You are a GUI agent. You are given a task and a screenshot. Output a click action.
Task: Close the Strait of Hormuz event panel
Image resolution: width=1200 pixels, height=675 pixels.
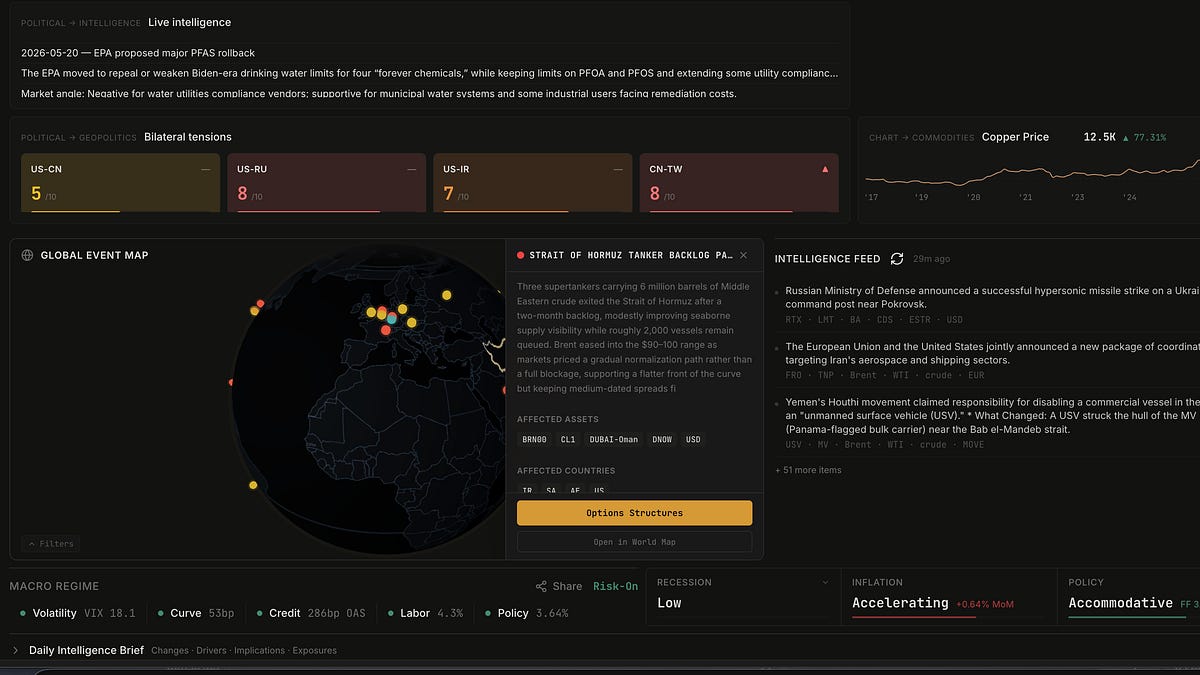point(743,255)
